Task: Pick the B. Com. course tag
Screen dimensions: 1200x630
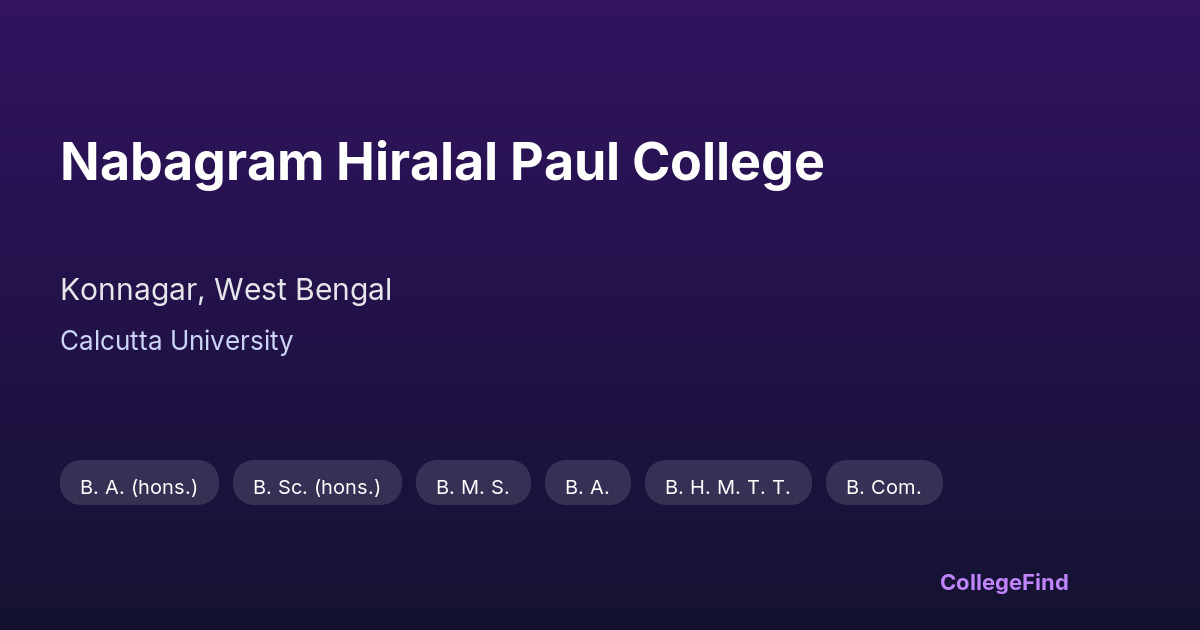Action: [x=884, y=483]
